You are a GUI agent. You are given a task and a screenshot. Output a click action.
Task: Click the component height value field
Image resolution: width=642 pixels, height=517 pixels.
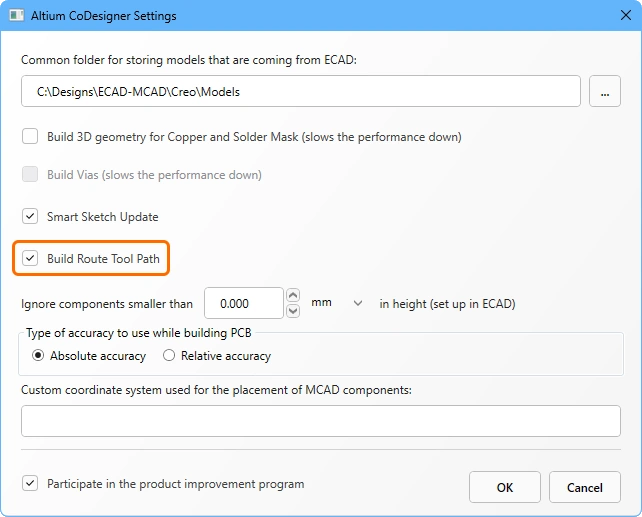pyautogui.click(x=243, y=303)
